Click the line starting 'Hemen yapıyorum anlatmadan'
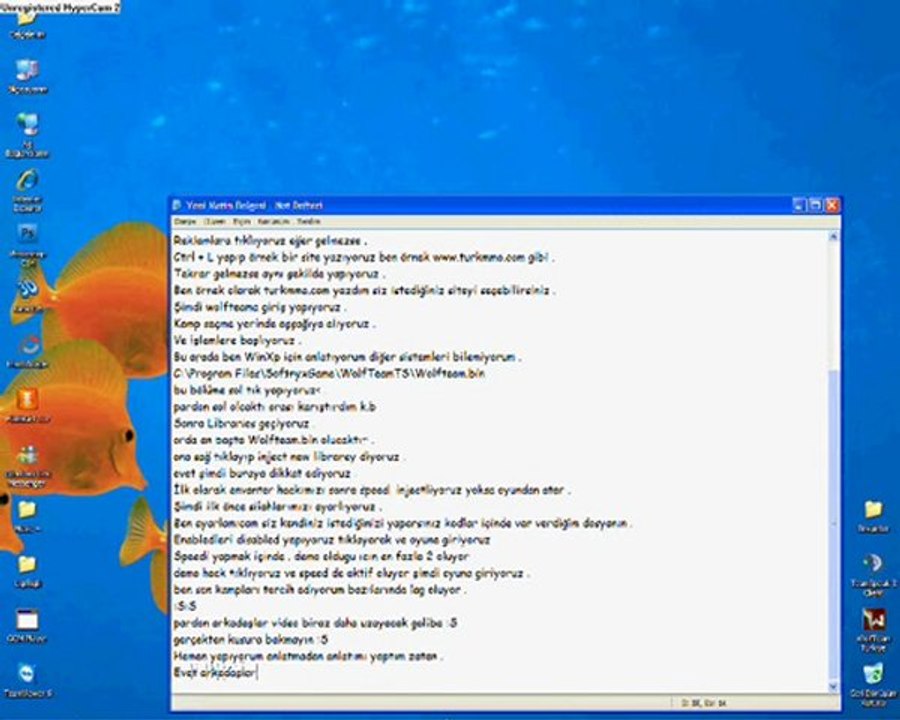 point(308,656)
